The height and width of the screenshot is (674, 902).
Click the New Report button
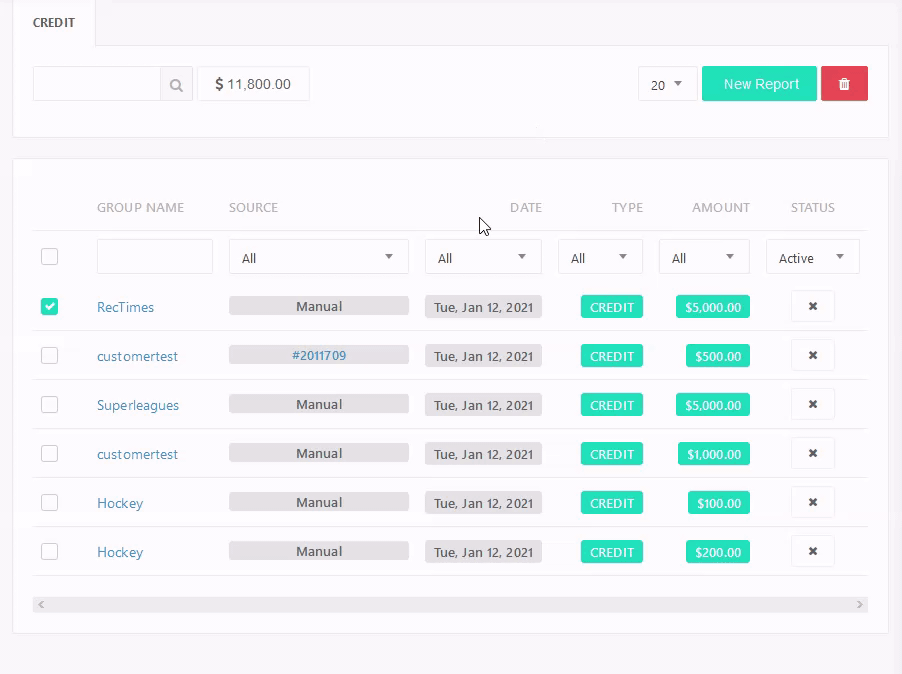pyautogui.click(x=759, y=84)
